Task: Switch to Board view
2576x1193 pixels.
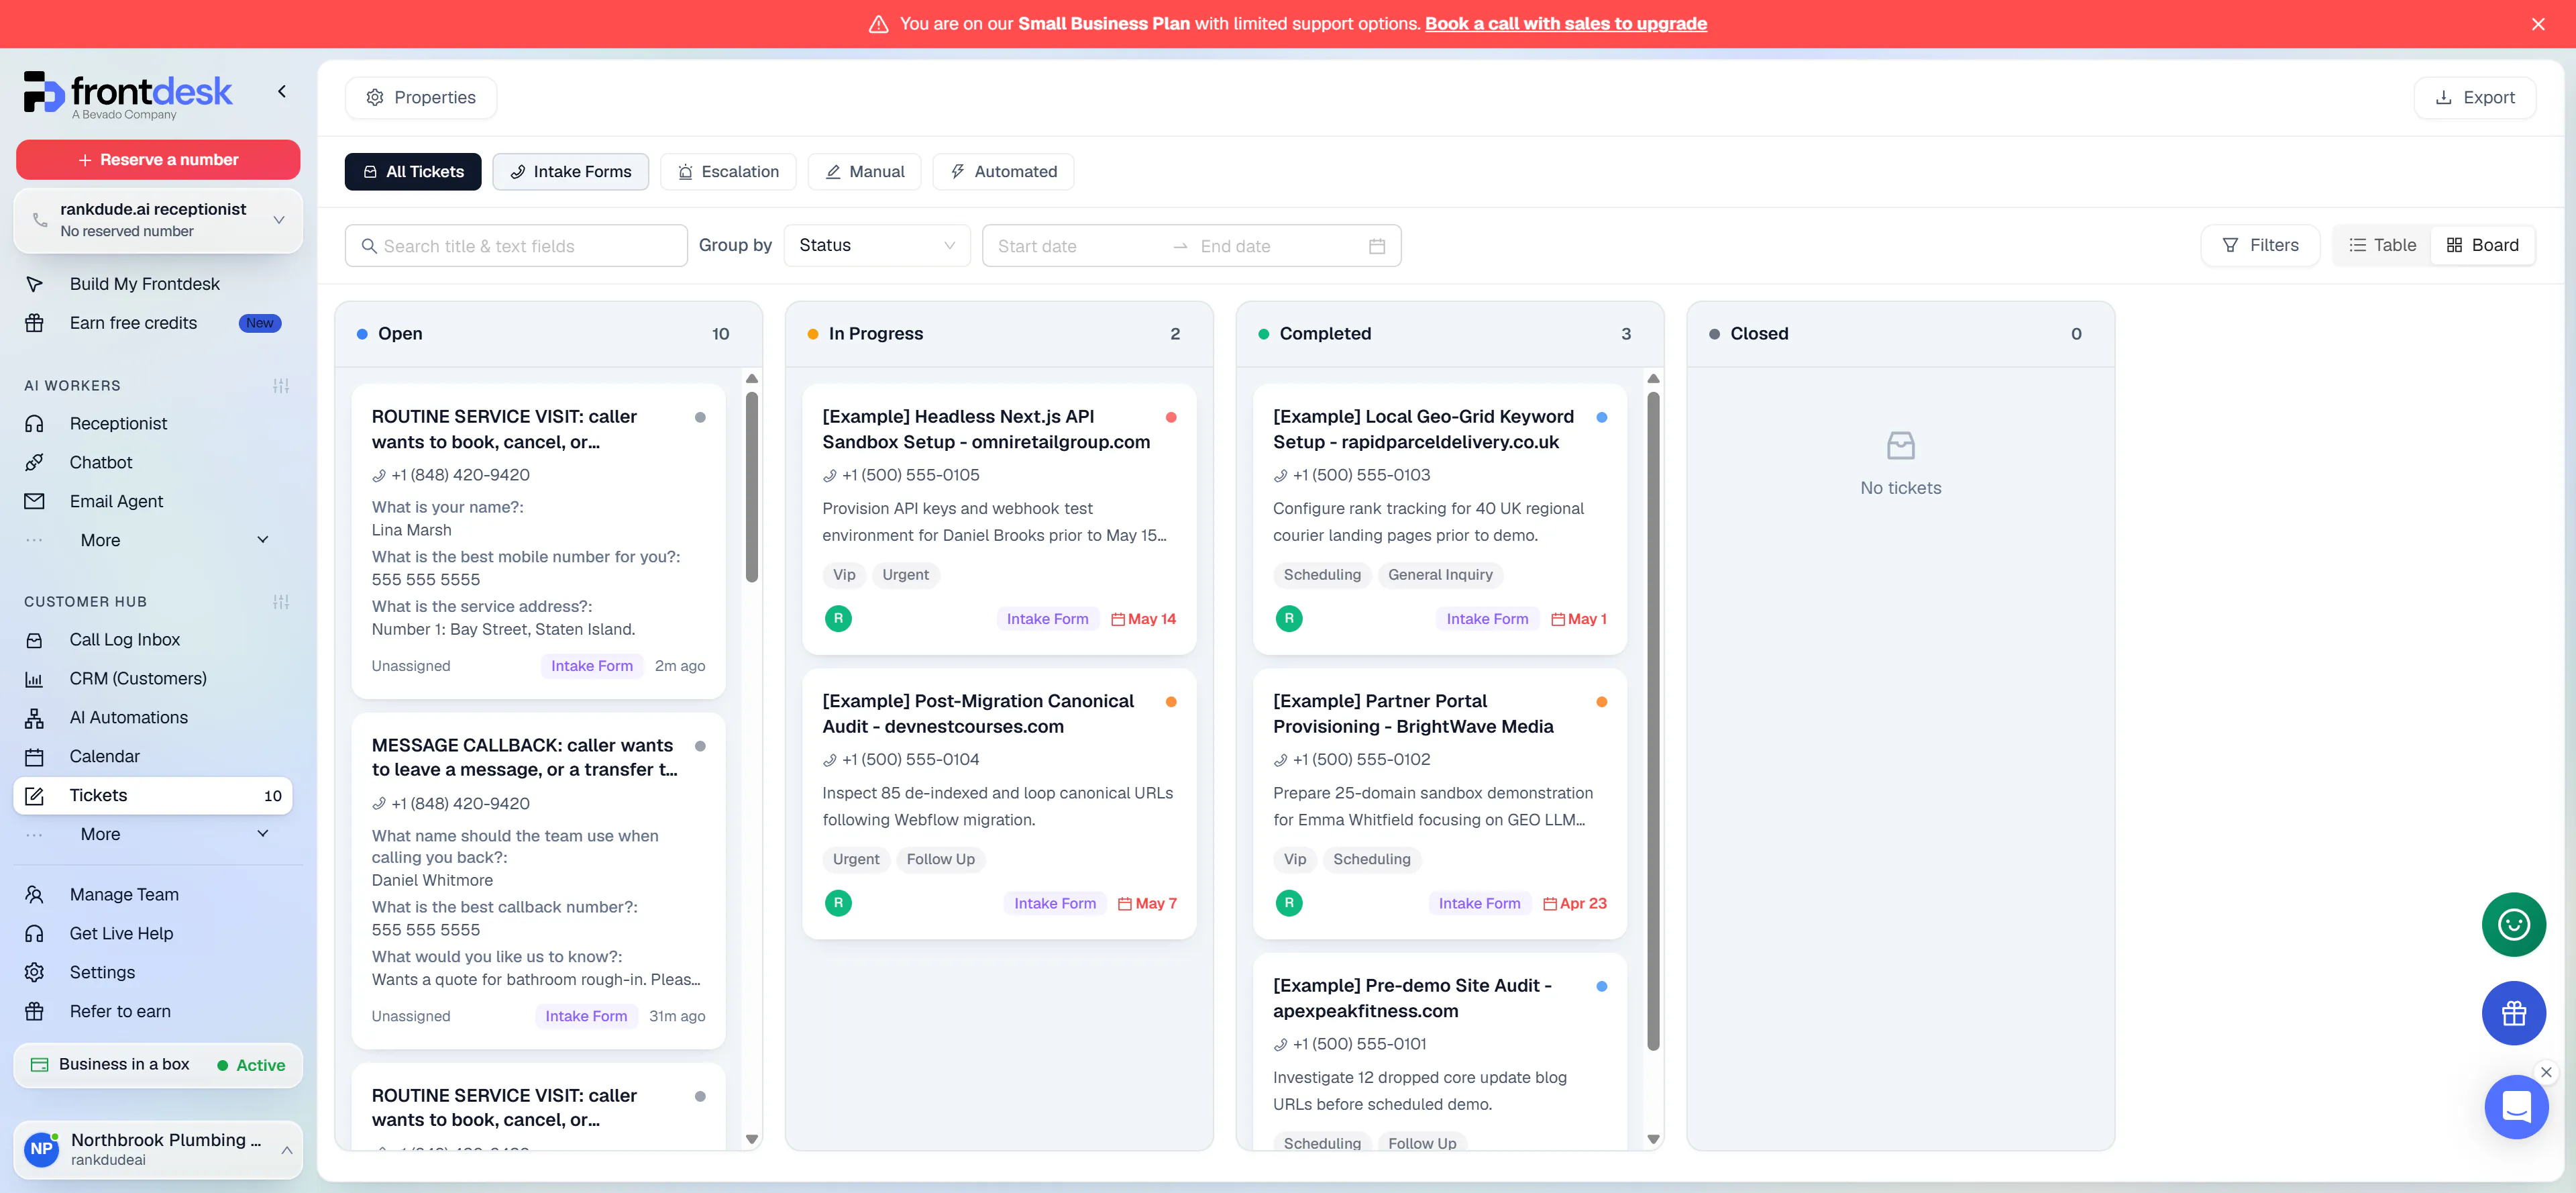Action: click(x=2482, y=245)
